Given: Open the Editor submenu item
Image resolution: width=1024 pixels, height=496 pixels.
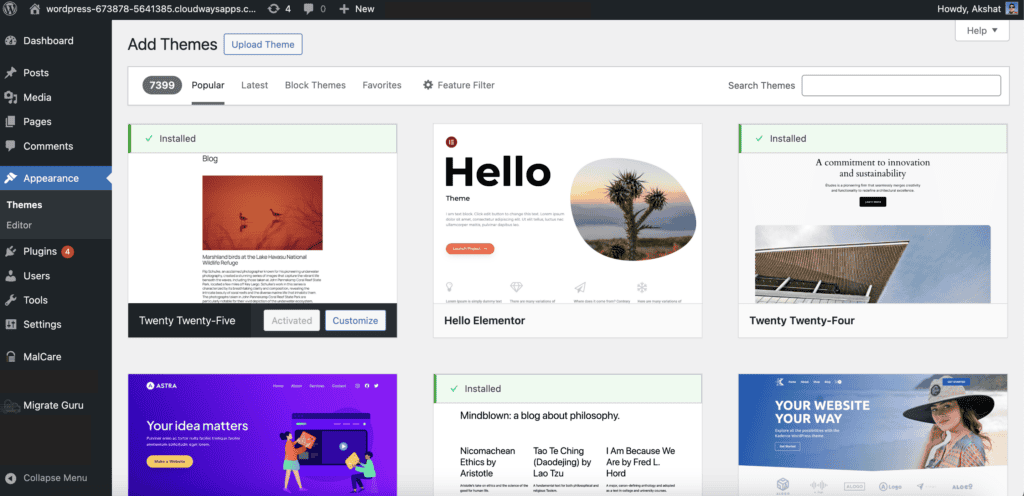Looking at the screenshot, I should pos(20,225).
